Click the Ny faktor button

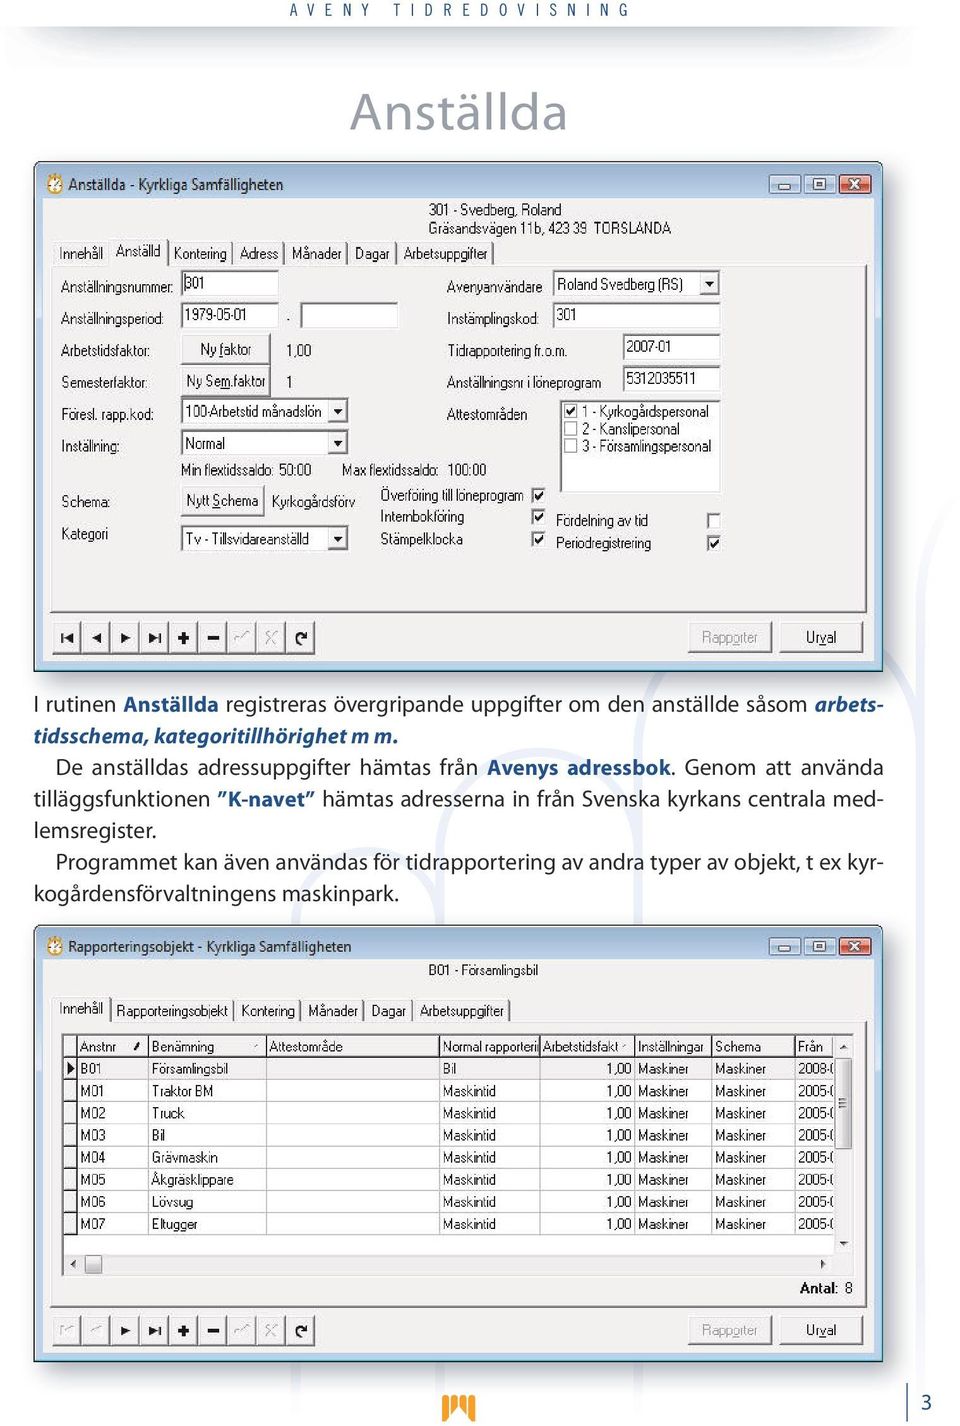[x=225, y=350]
